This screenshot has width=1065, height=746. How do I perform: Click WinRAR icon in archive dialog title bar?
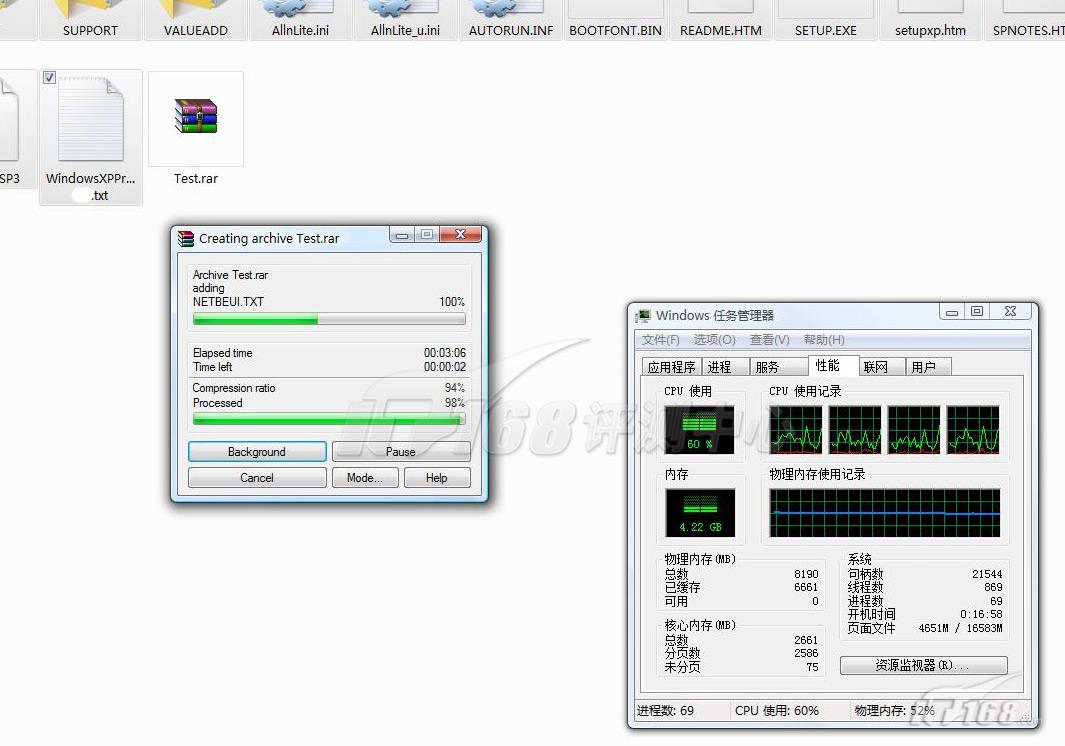[186, 239]
